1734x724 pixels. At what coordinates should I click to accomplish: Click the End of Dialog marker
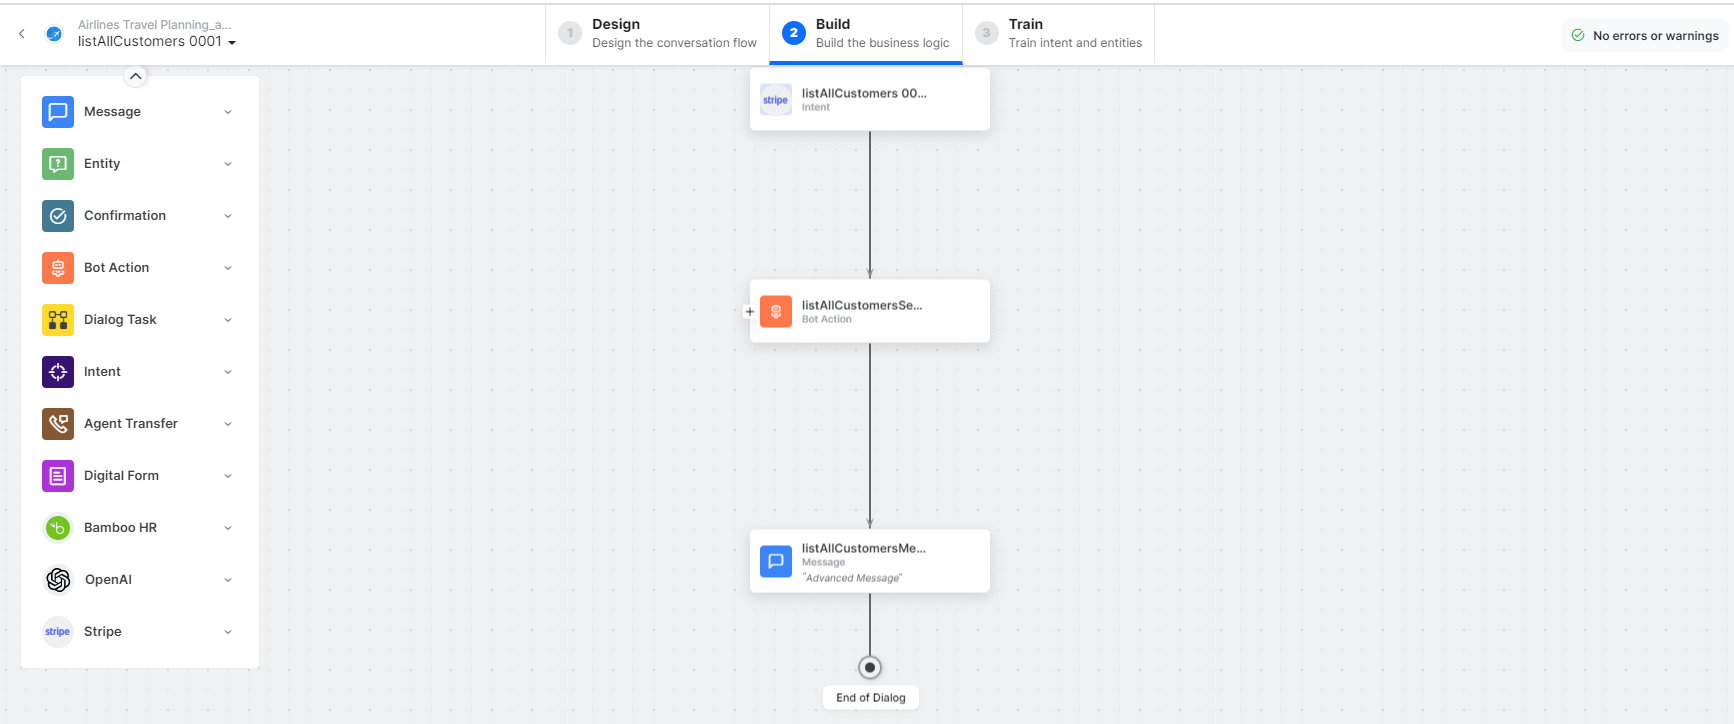click(870, 667)
